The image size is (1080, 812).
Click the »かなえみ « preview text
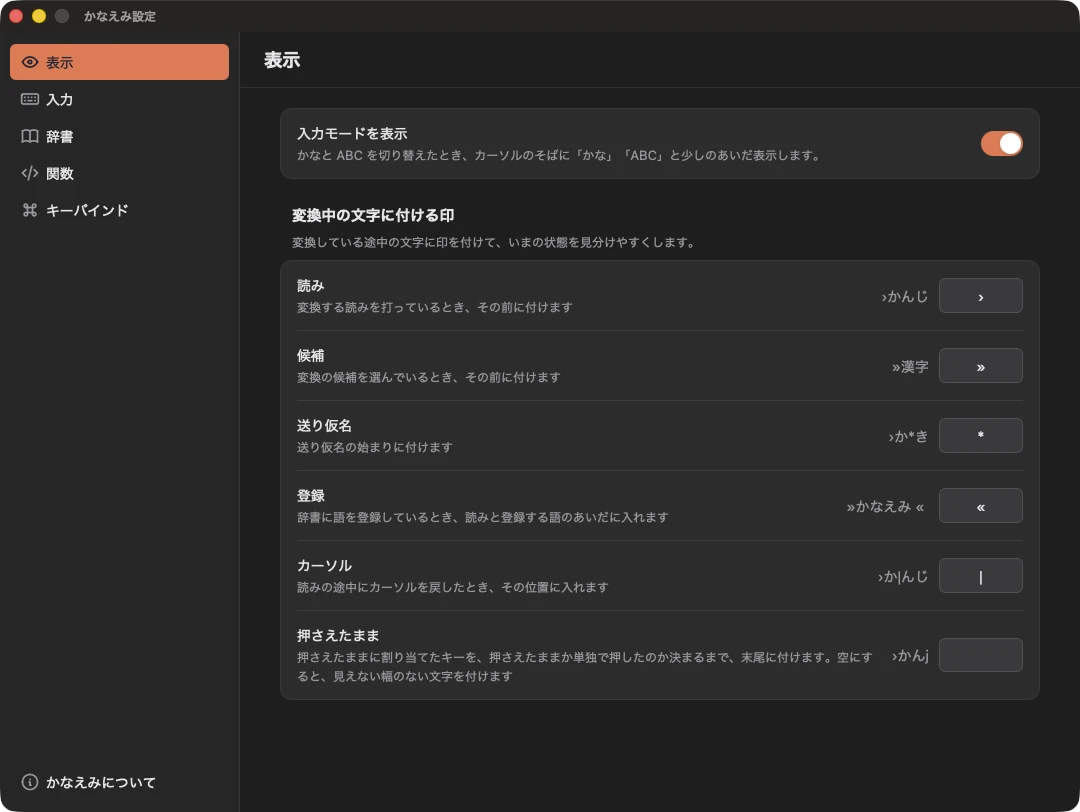point(885,506)
